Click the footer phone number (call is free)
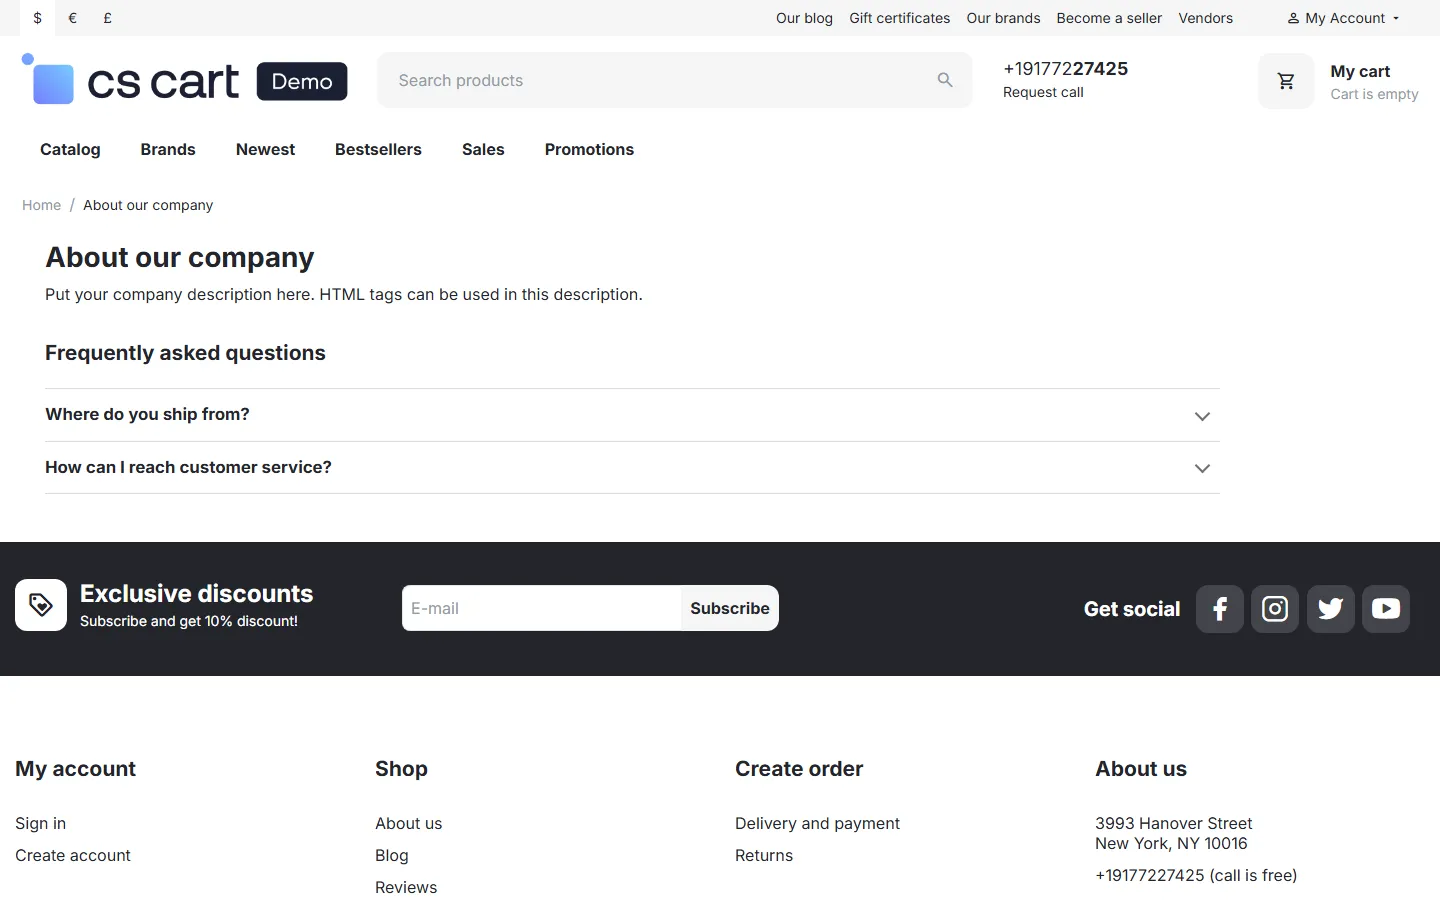1440x900 pixels. 1196,875
